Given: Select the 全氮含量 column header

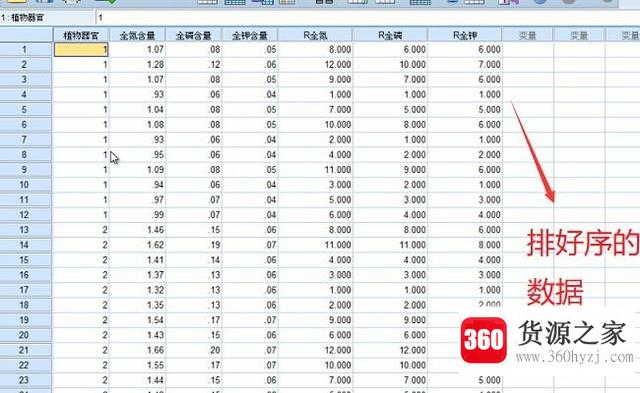Looking at the screenshot, I should 137,36.
